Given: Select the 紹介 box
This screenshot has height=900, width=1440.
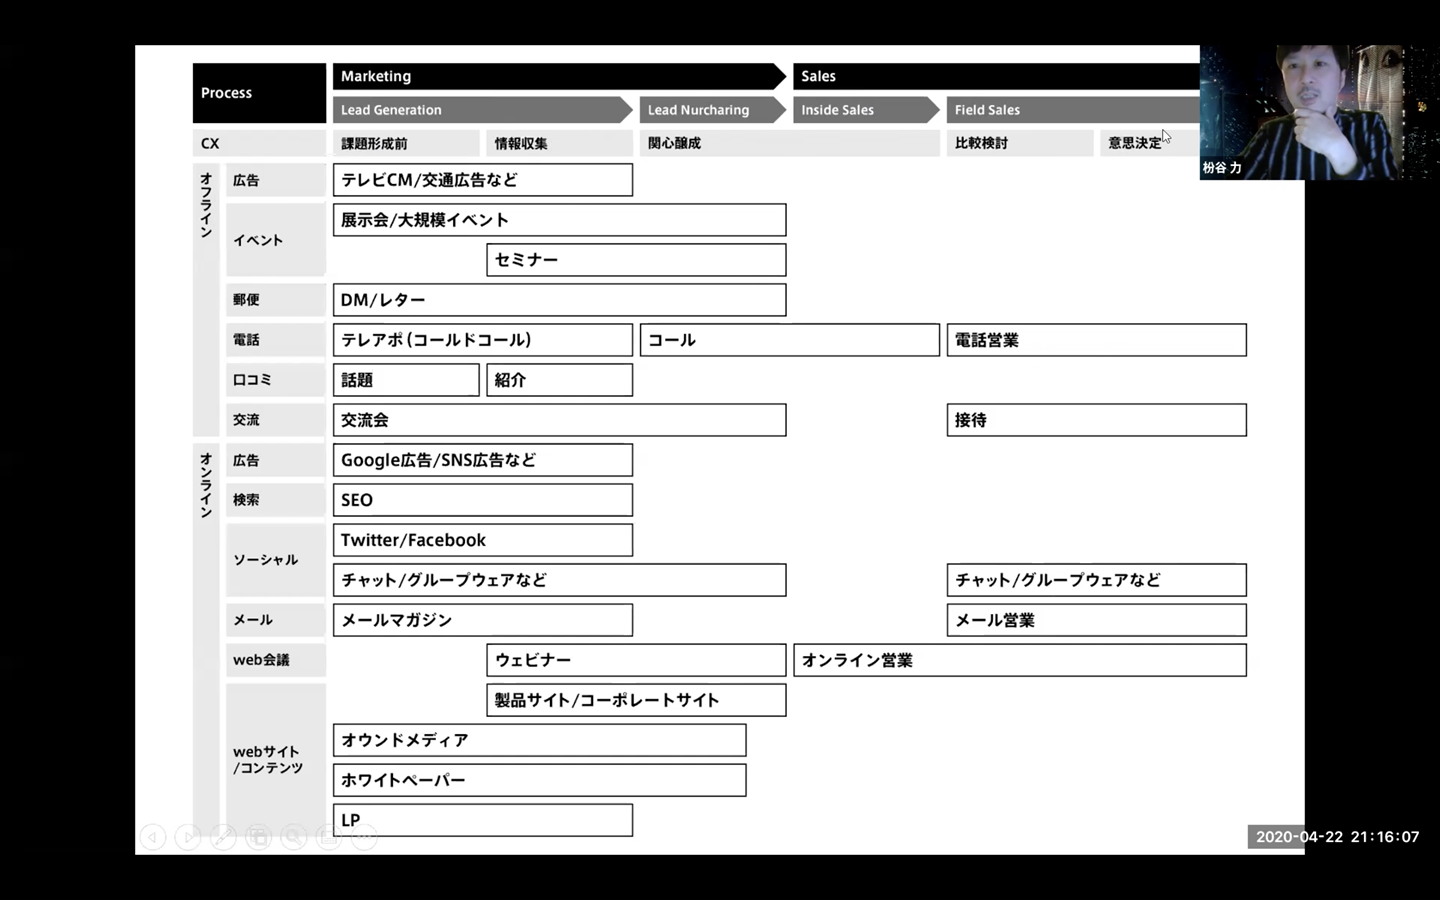Looking at the screenshot, I should tap(559, 380).
